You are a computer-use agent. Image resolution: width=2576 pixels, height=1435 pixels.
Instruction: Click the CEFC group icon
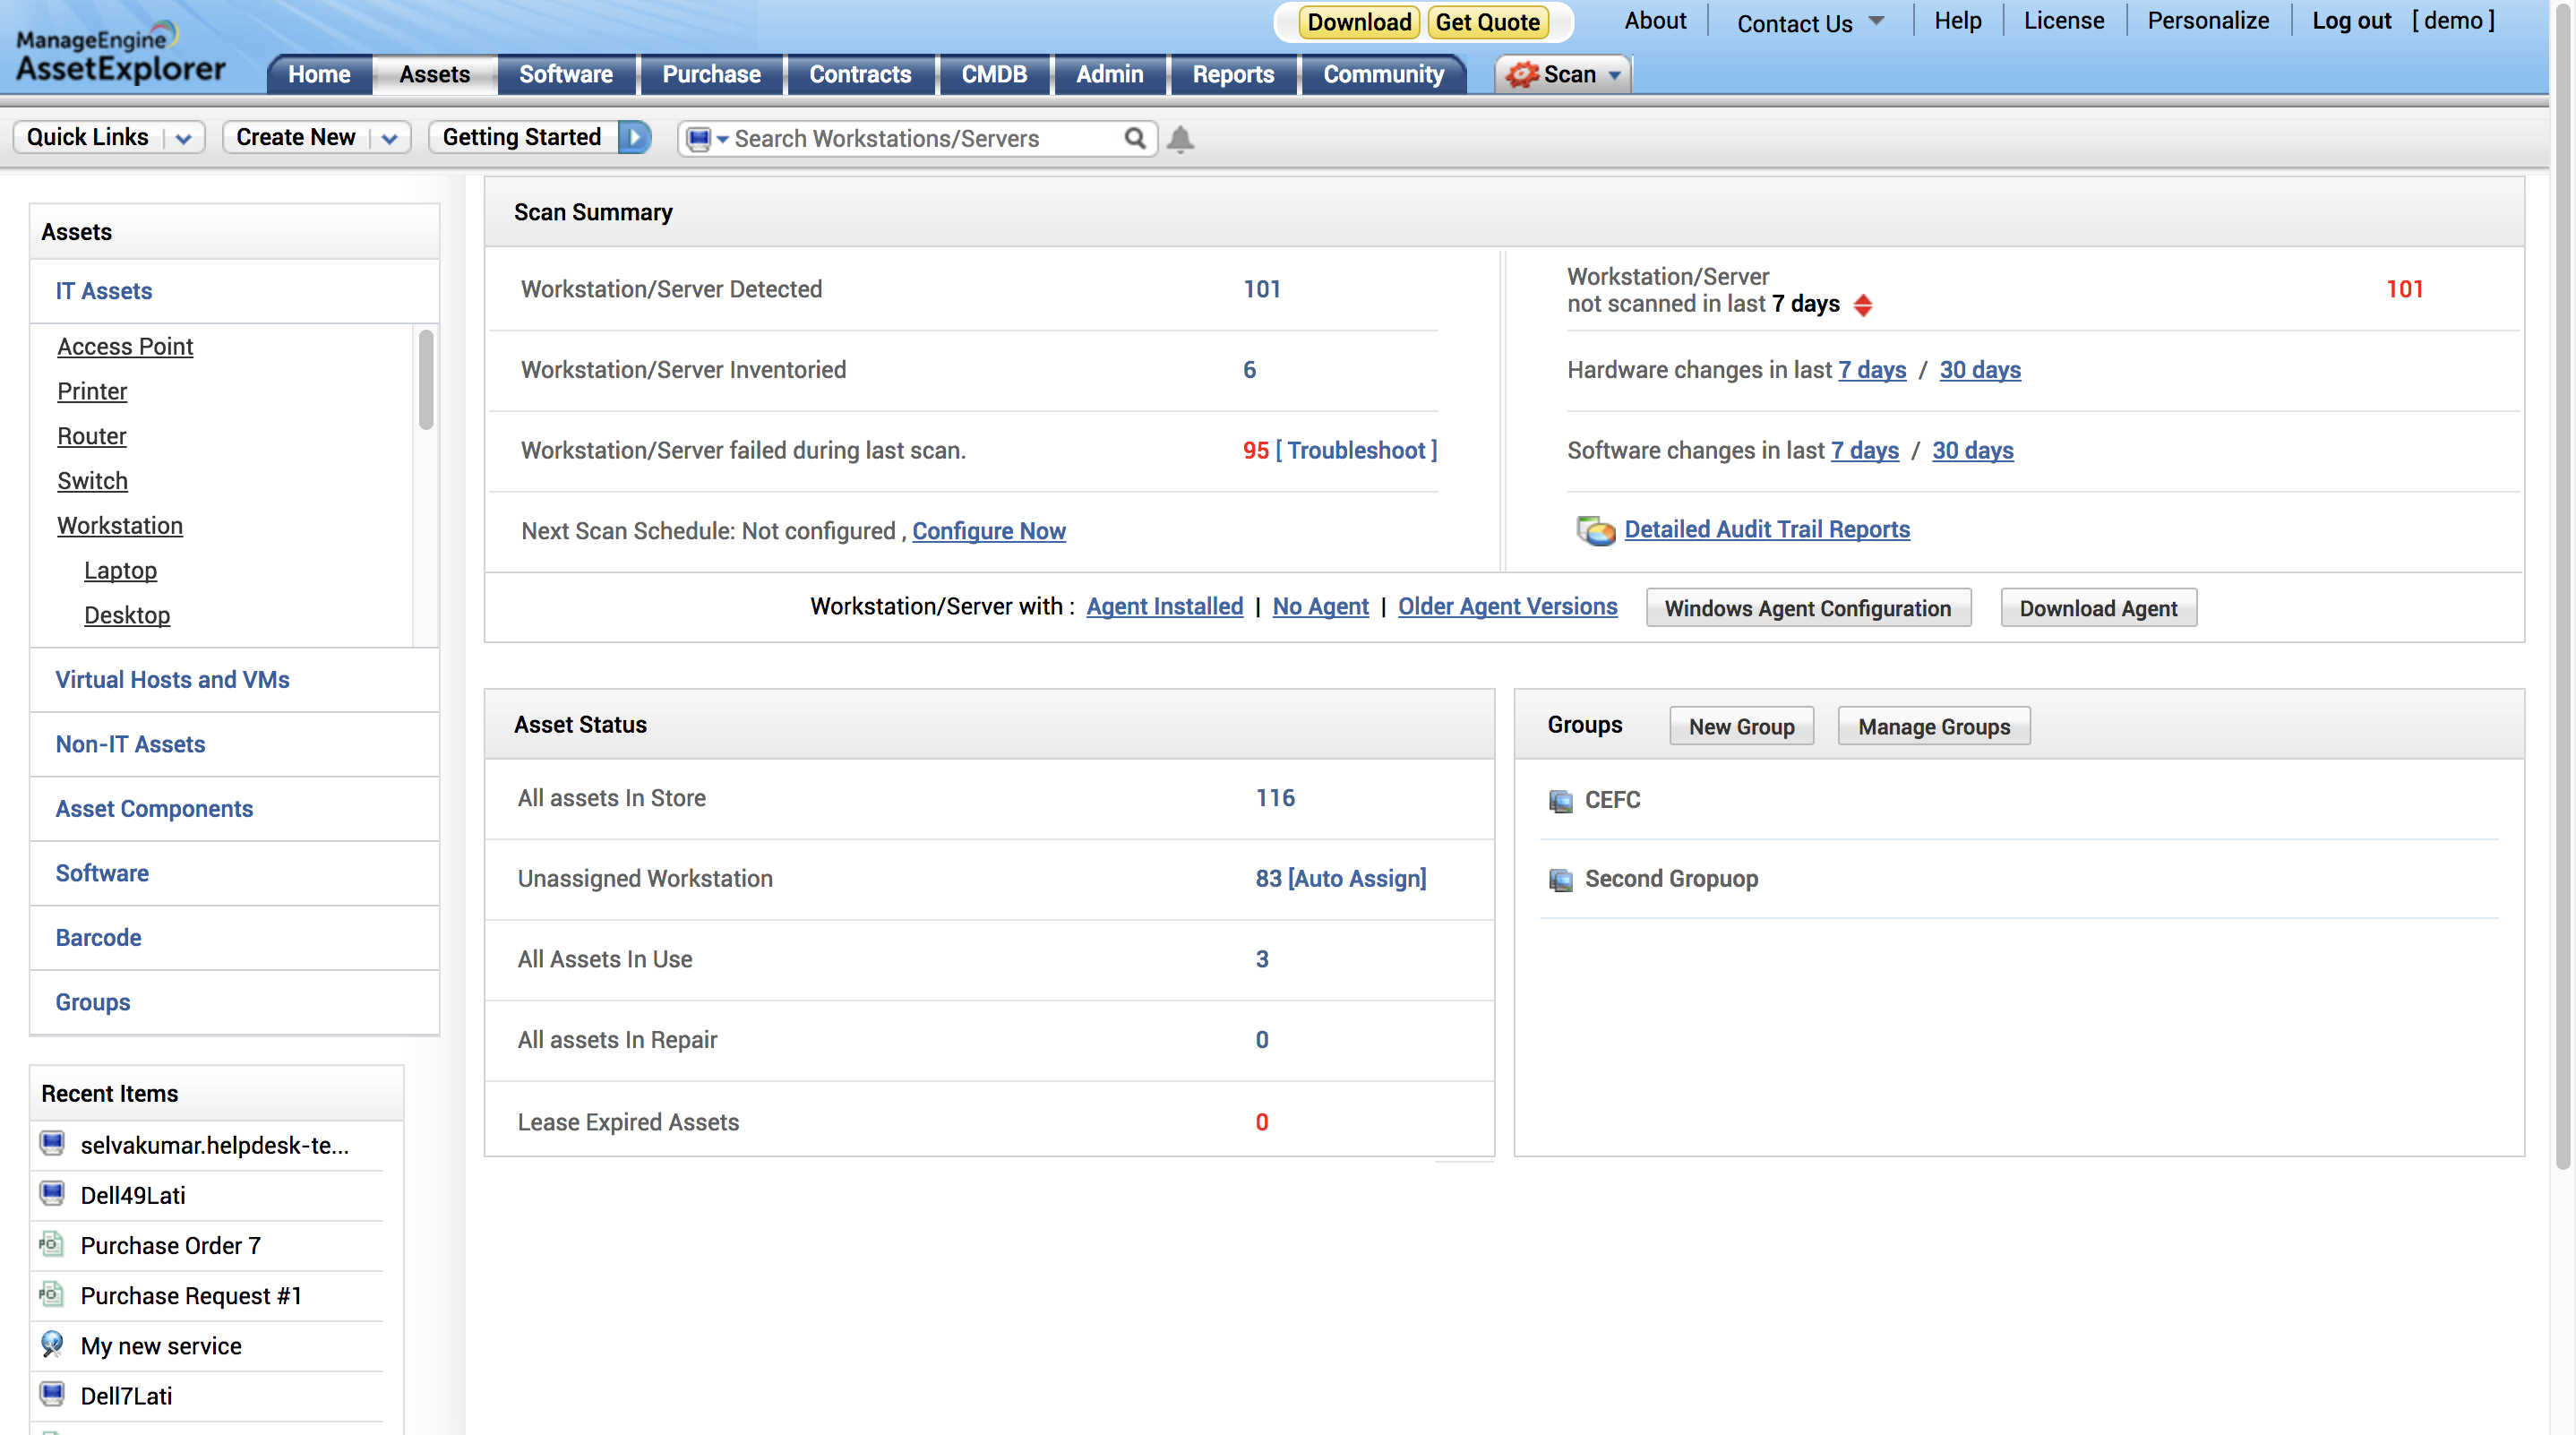(1560, 801)
